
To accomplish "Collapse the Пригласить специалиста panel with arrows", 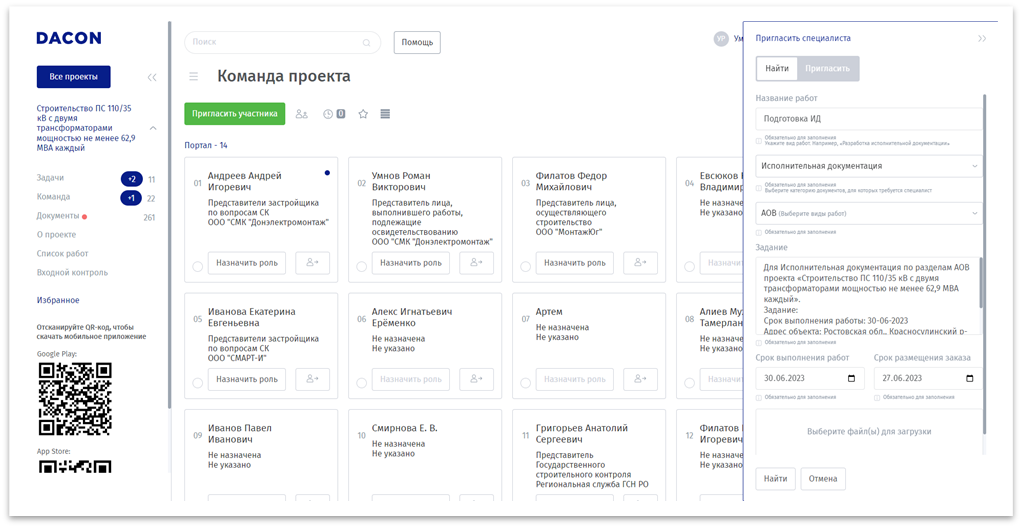I will pyautogui.click(x=982, y=38).
